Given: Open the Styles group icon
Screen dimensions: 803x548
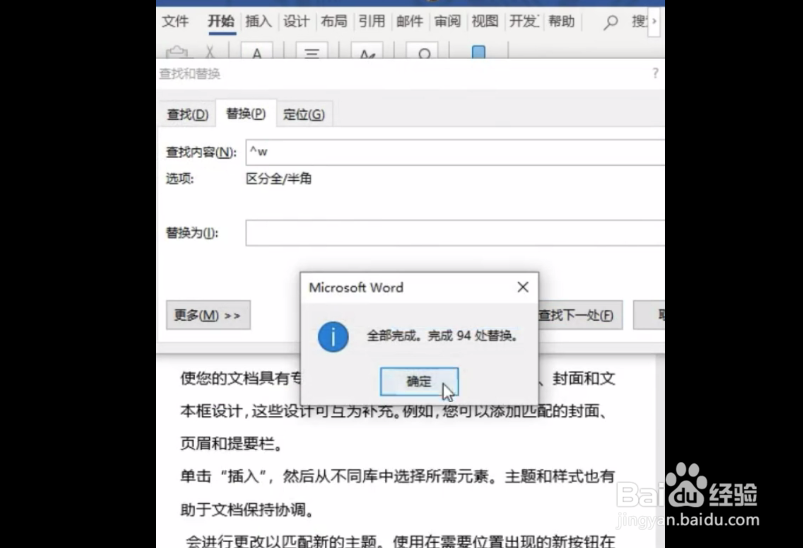Looking at the screenshot, I should pyautogui.click(x=367, y=51).
